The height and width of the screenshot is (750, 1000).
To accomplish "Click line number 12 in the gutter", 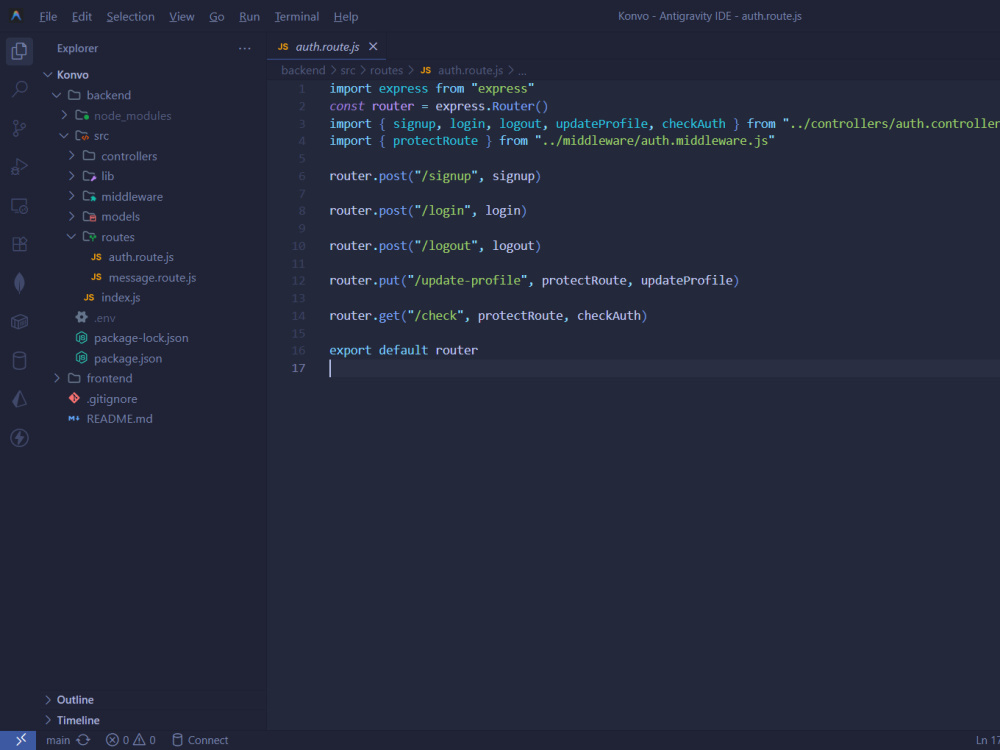I will coord(298,281).
